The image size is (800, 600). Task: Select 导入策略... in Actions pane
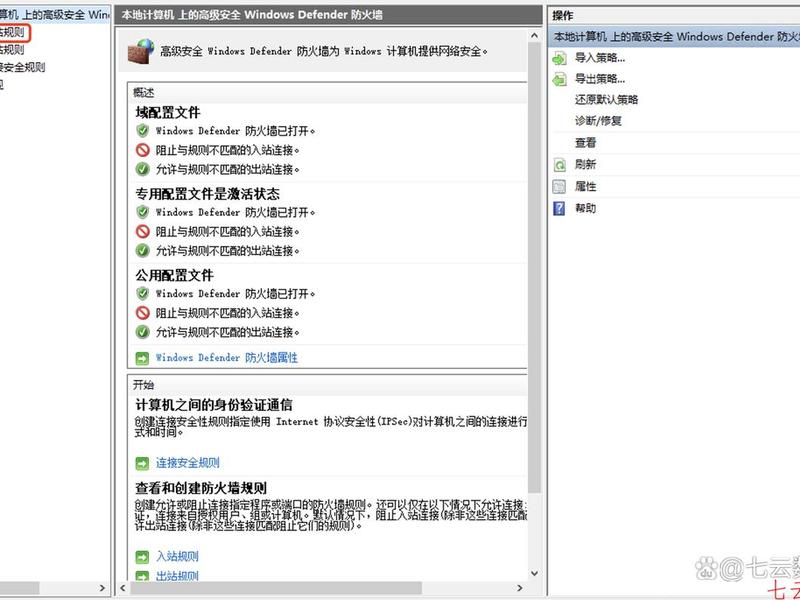pyautogui.click(x=600, y=58)
